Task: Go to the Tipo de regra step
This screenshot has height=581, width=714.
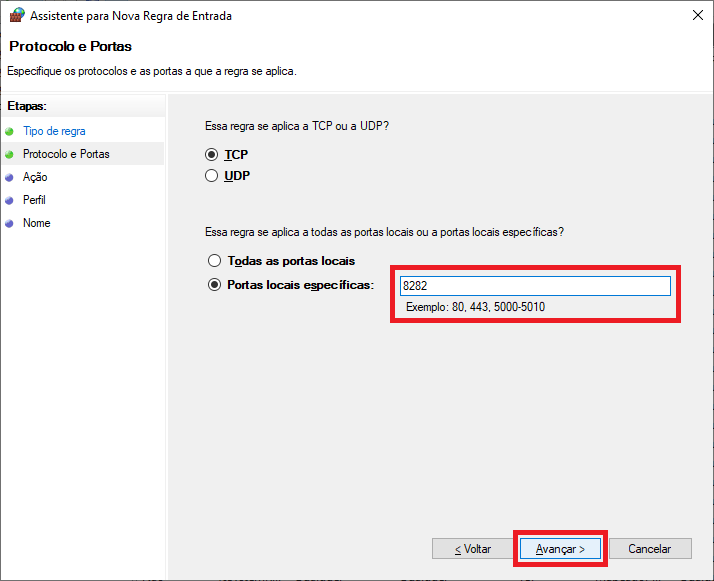Action: (x=54, y=131)
